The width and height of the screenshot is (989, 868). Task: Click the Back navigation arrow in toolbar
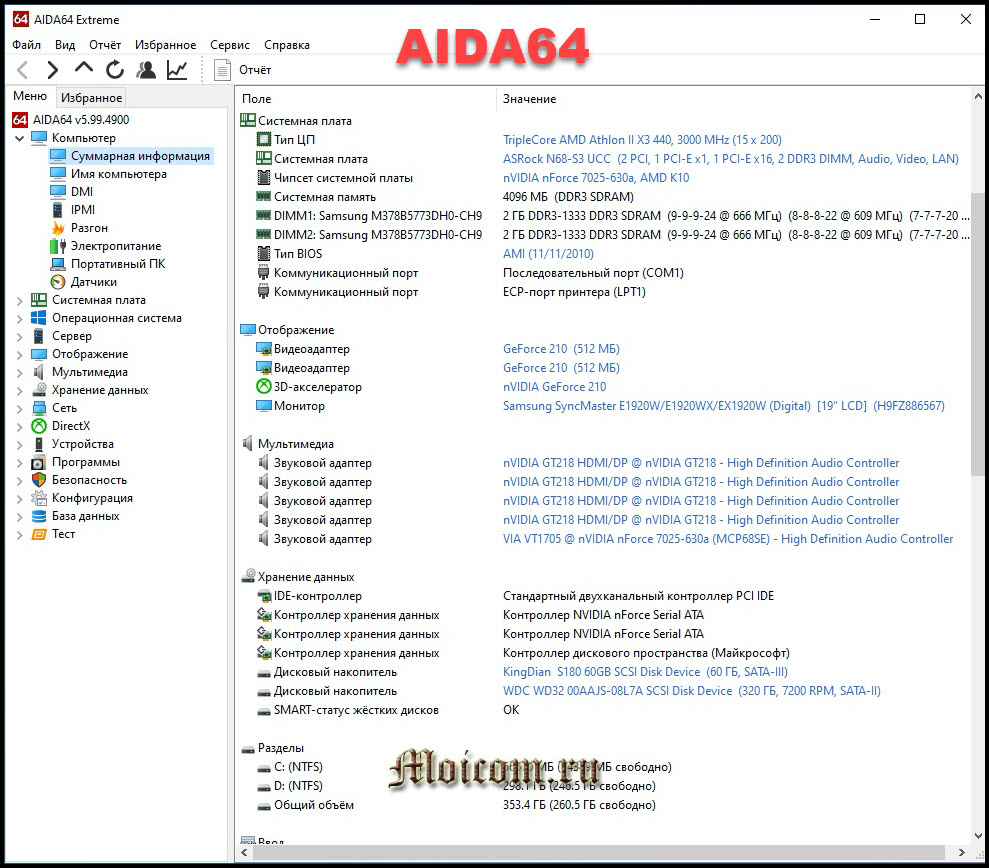coord(23,70)
